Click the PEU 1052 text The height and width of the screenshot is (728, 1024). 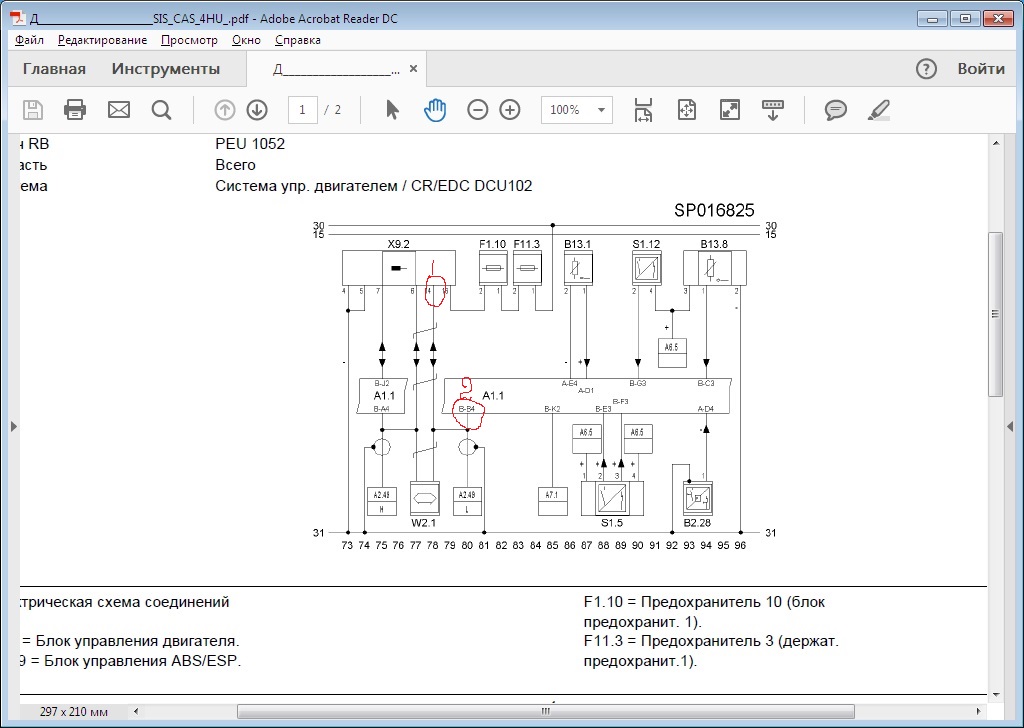(x=250, y=144)
